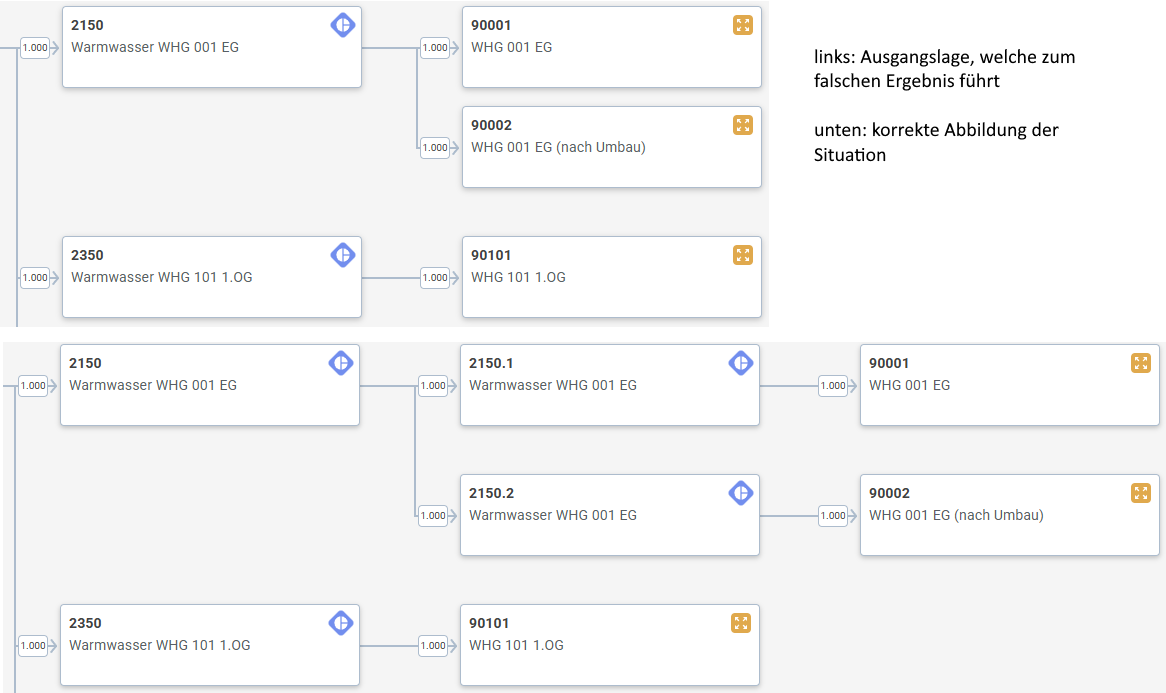Screen dimensions: 1166x693
Task: Click the blue icon on node 2150.2
Action: tap(740, 493)
